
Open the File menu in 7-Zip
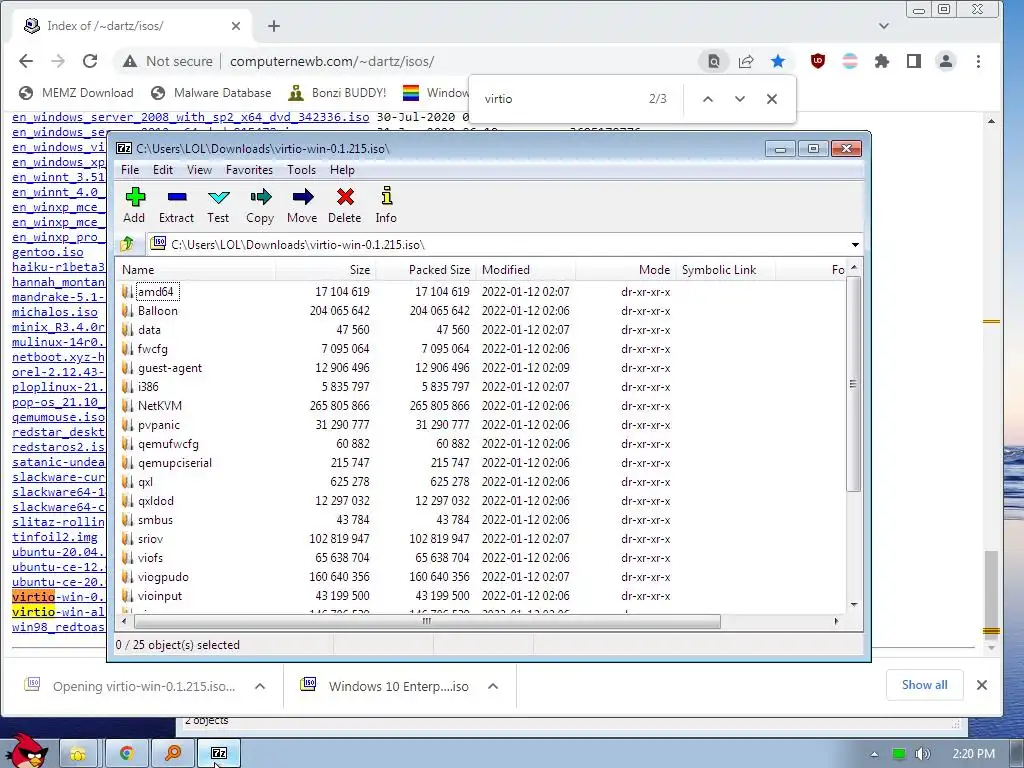(130, 170)
